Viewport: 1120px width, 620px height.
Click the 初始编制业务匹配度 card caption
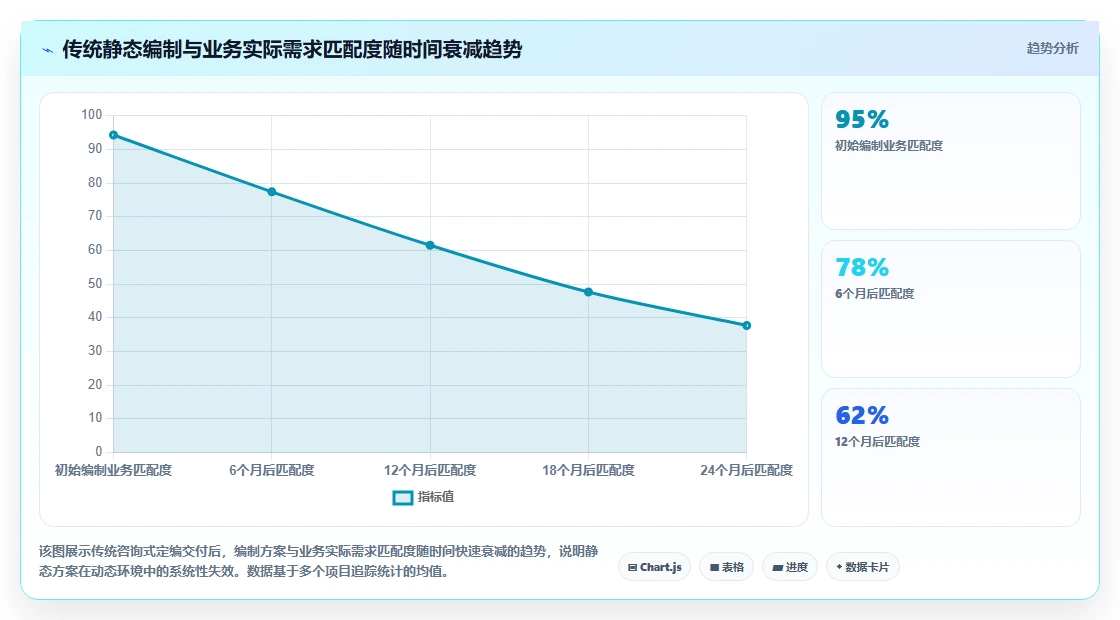pyautogui.click(x=889, y=146)
